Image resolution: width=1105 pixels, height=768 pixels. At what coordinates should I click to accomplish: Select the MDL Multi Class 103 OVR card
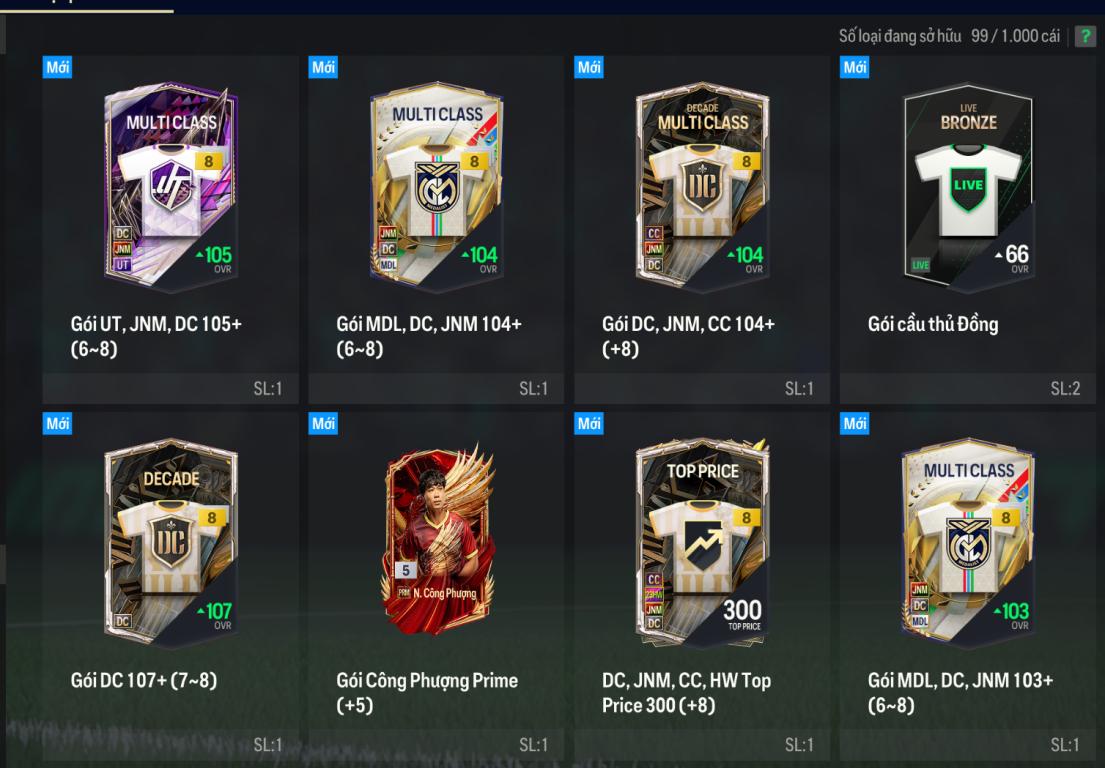[x=968, y=543]
